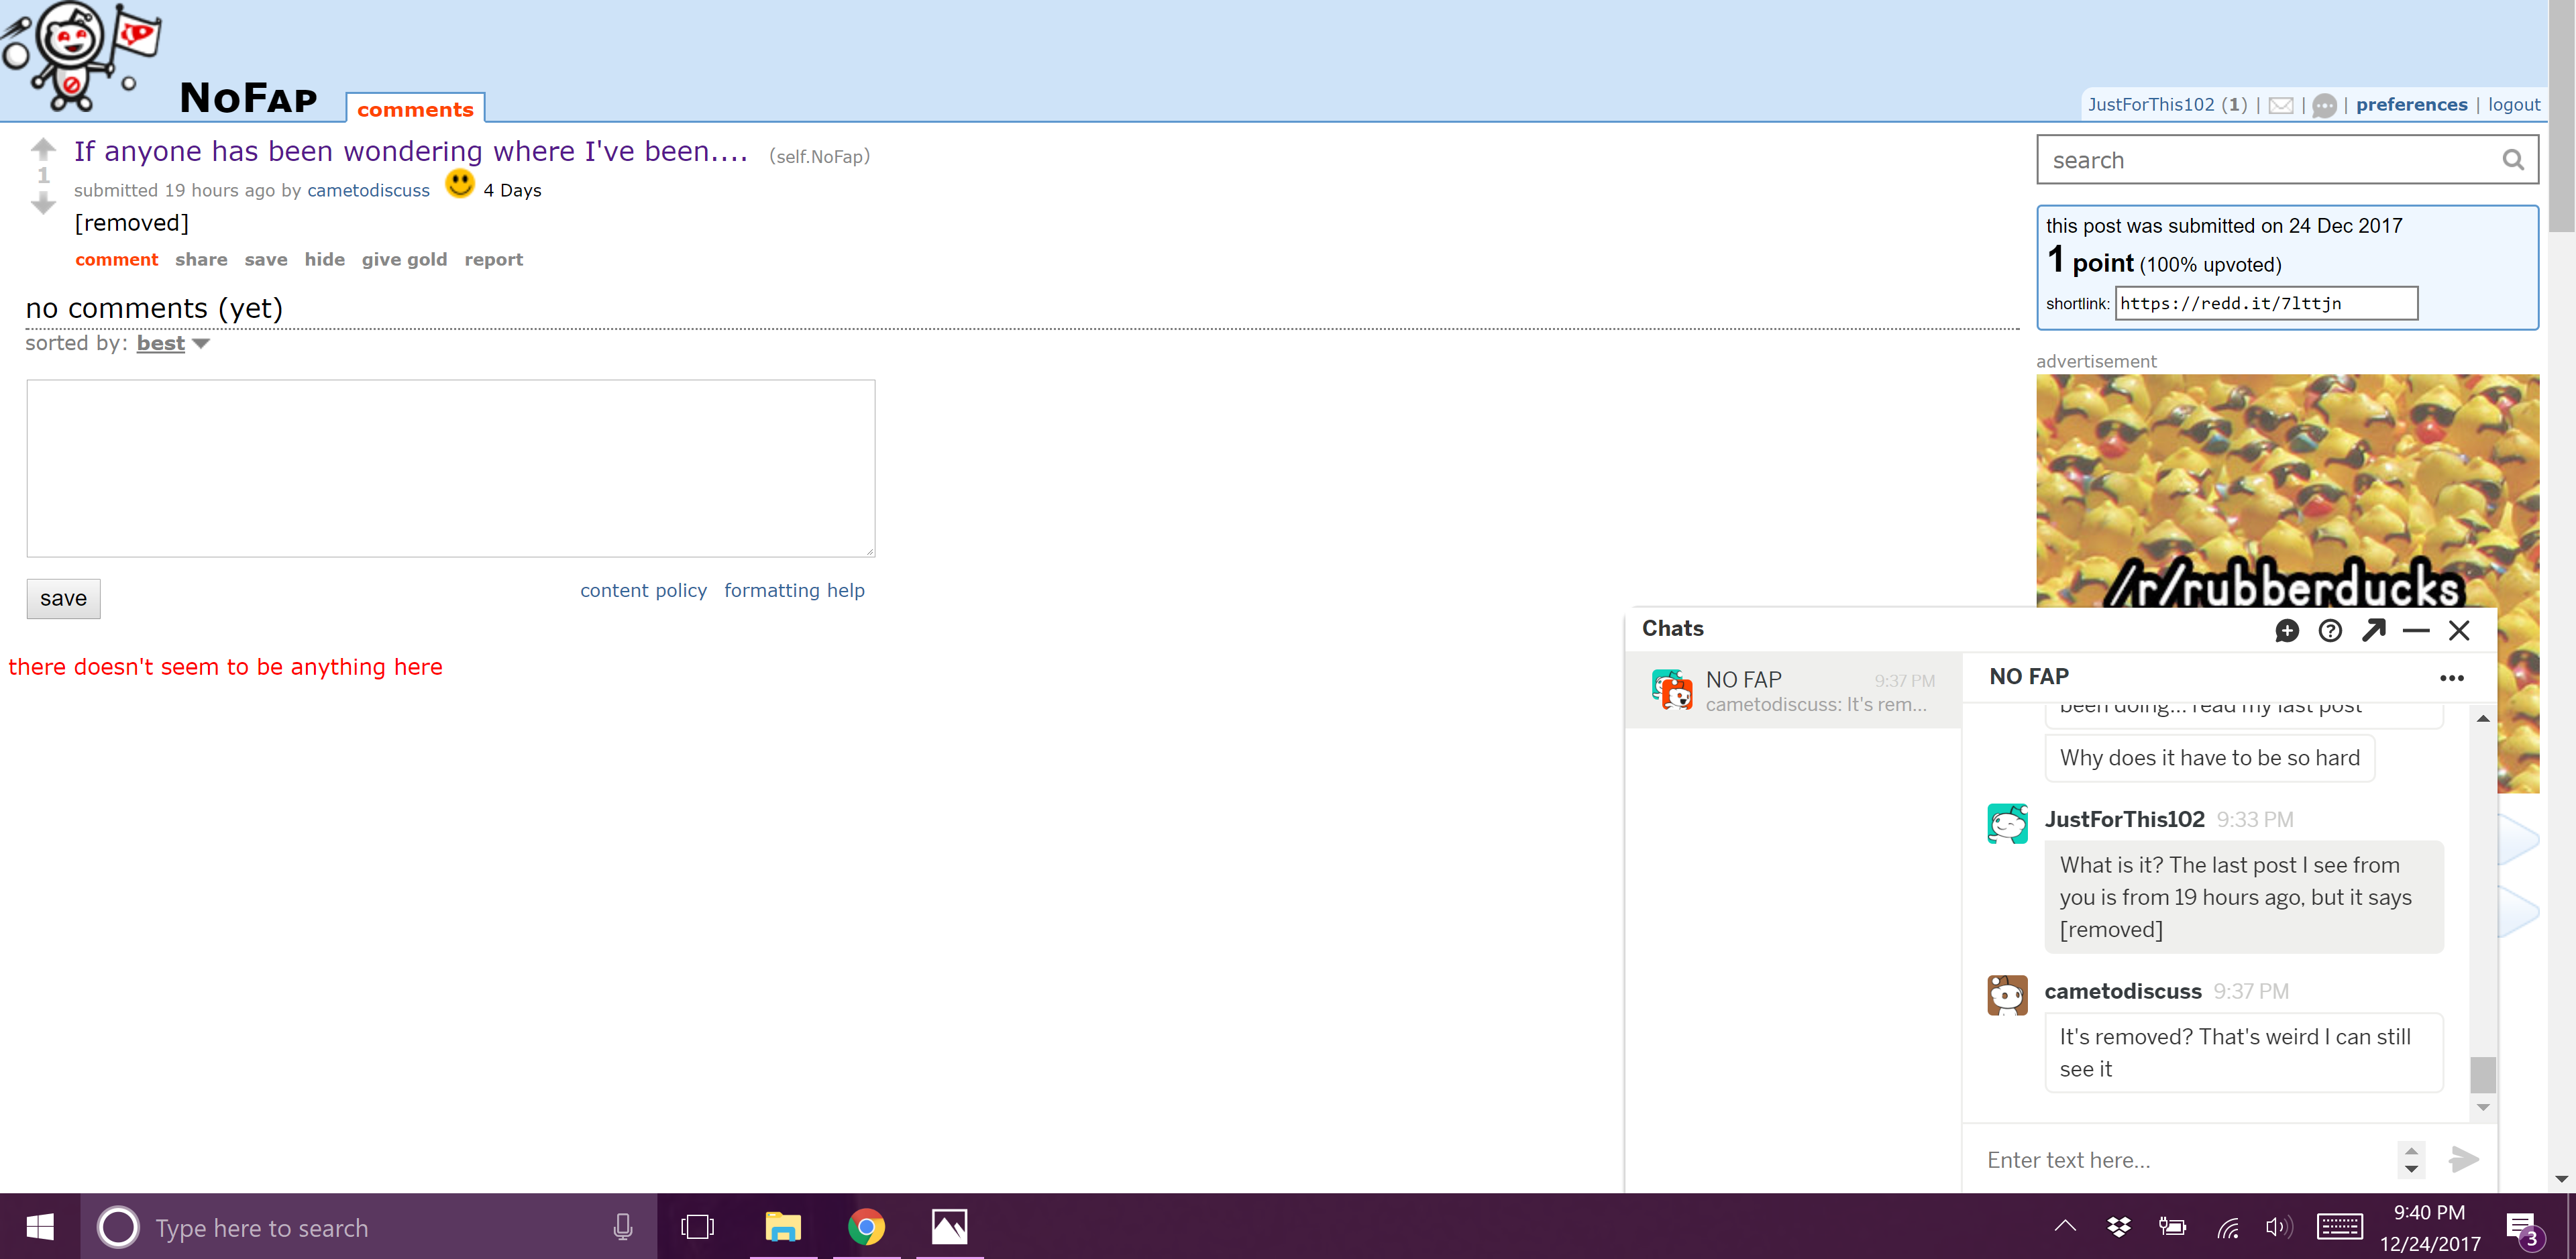Click the Reddit NoFap snoo logo
2576x1259 pixels.
(x=82, y=56)
